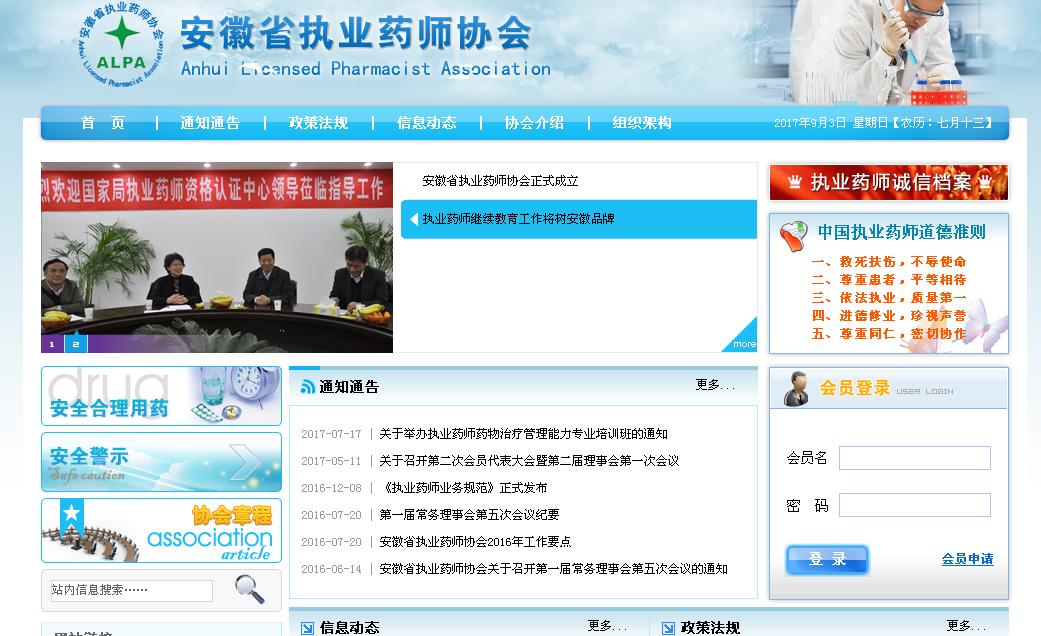Switch to slide 1 of the photo carousel

(52, 344)
